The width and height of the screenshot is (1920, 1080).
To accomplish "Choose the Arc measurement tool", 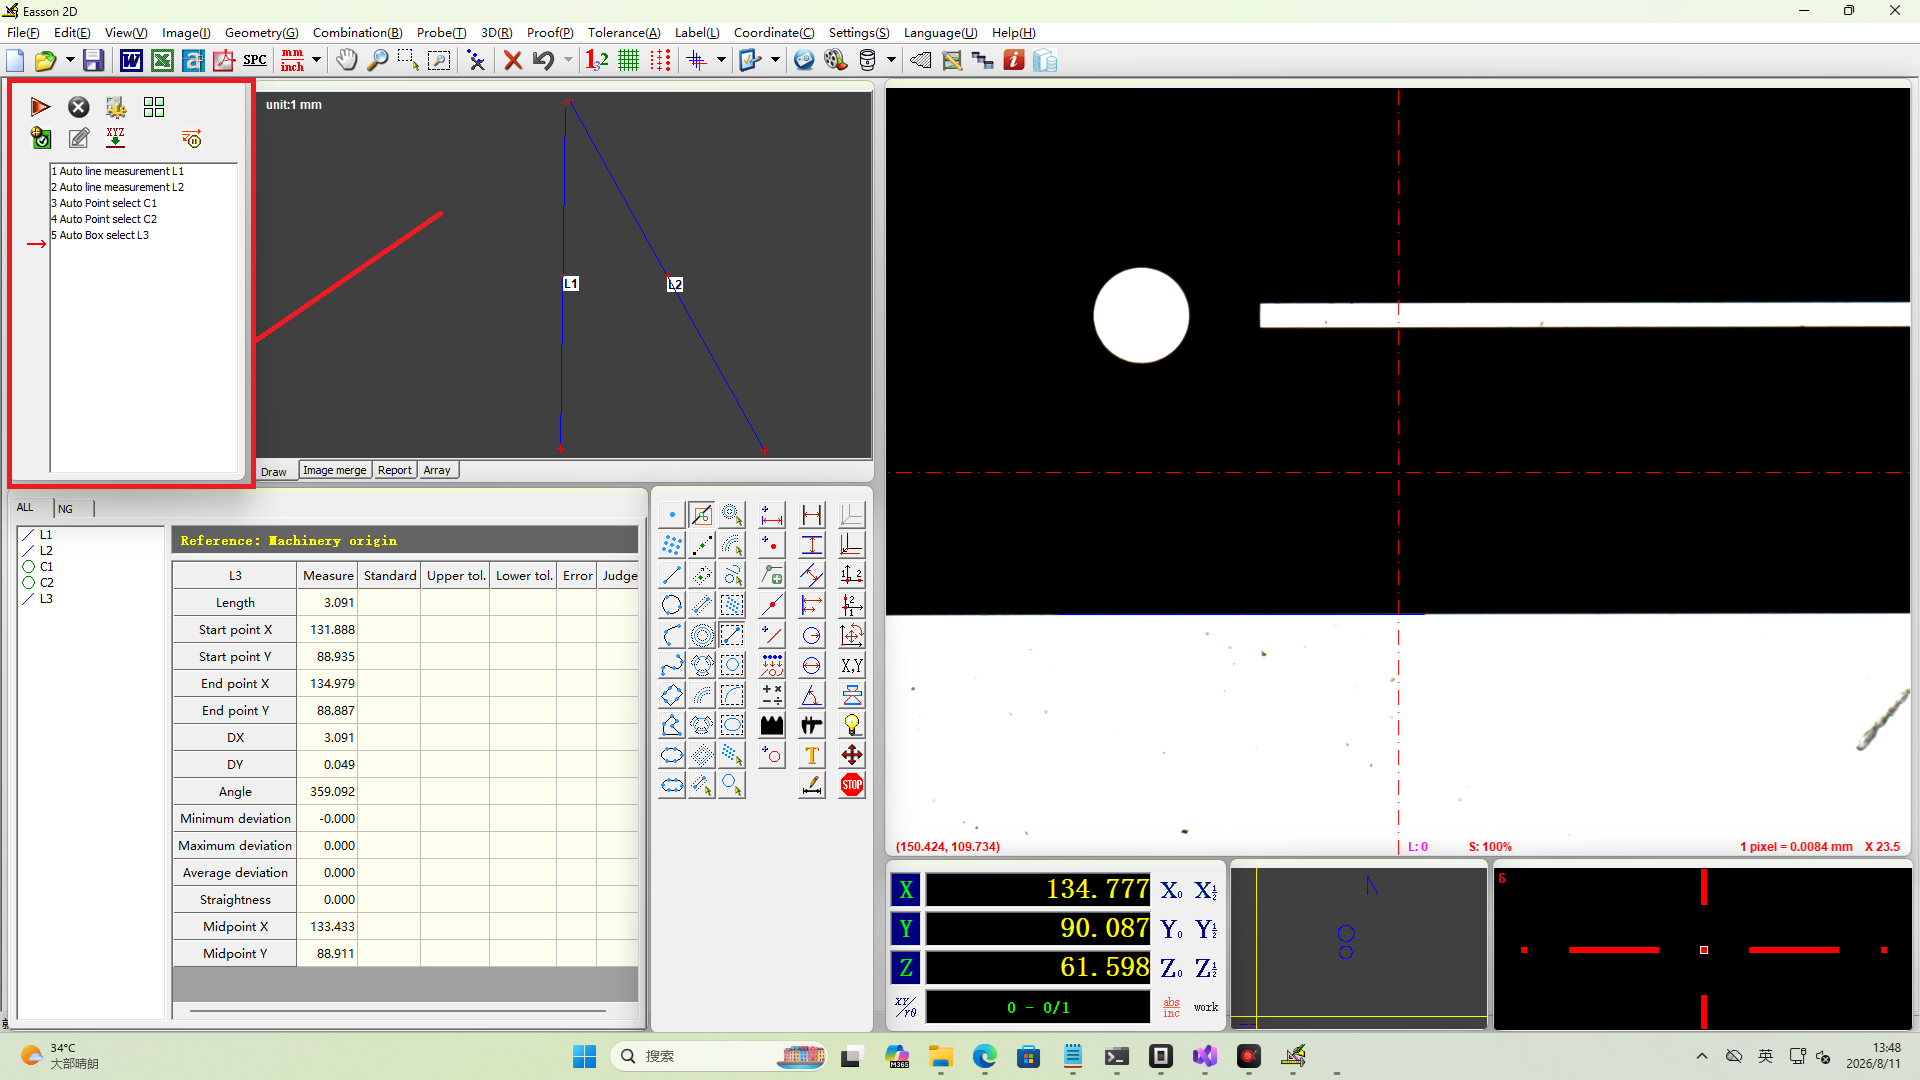I will click(x=672, y=636).
